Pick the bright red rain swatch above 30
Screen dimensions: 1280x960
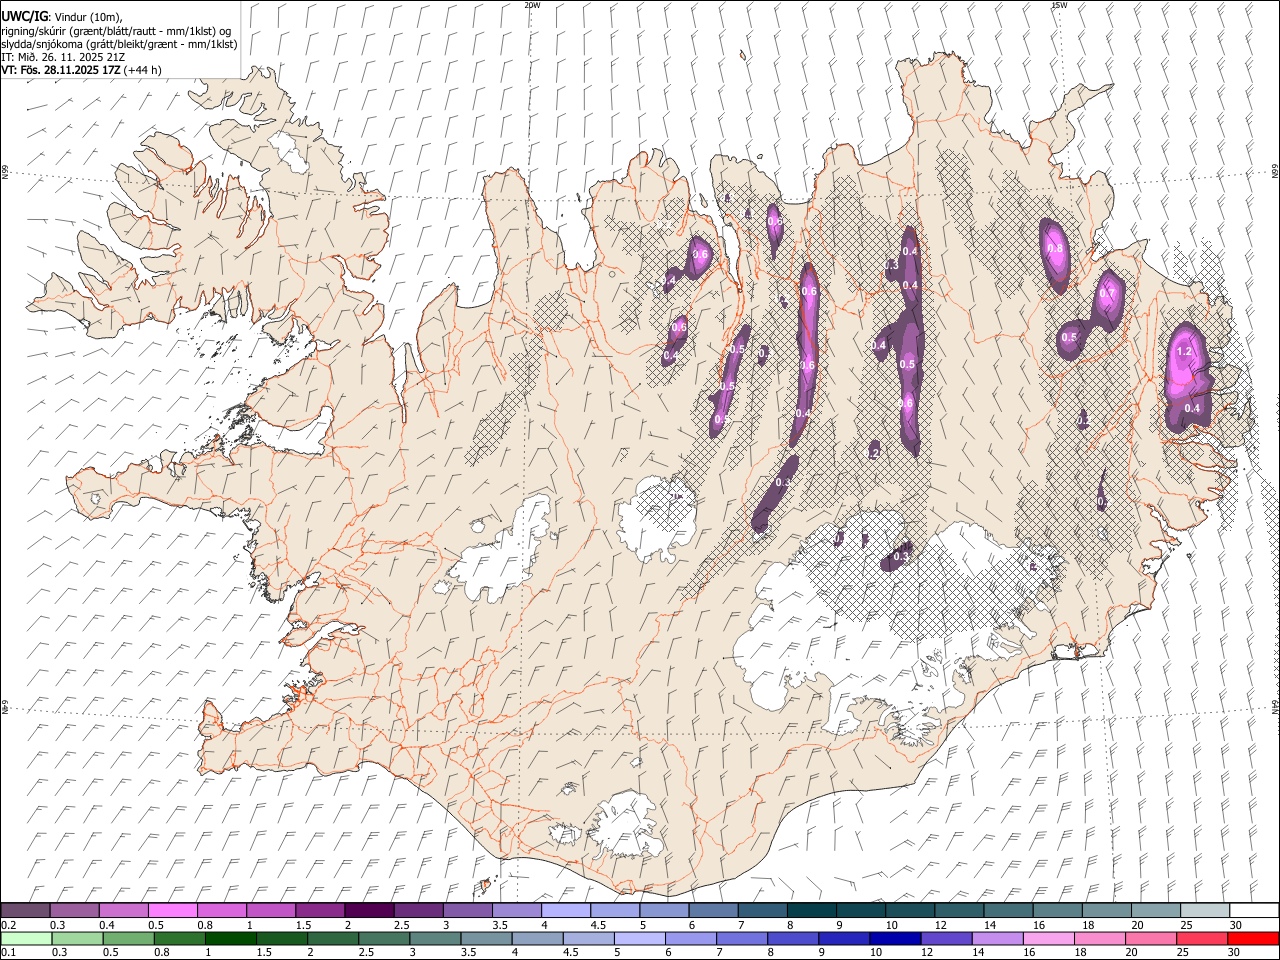click(1253, 938)
